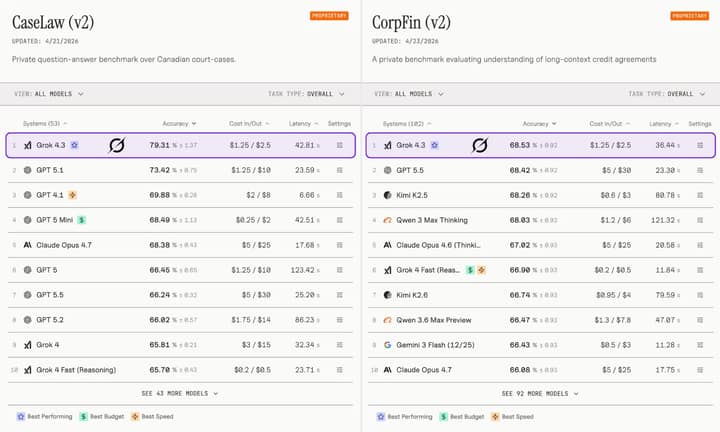Click Best Budget badge next to GPT 5 Mini
This screenshot has height=432, width=720.
[x=81, y=220]
